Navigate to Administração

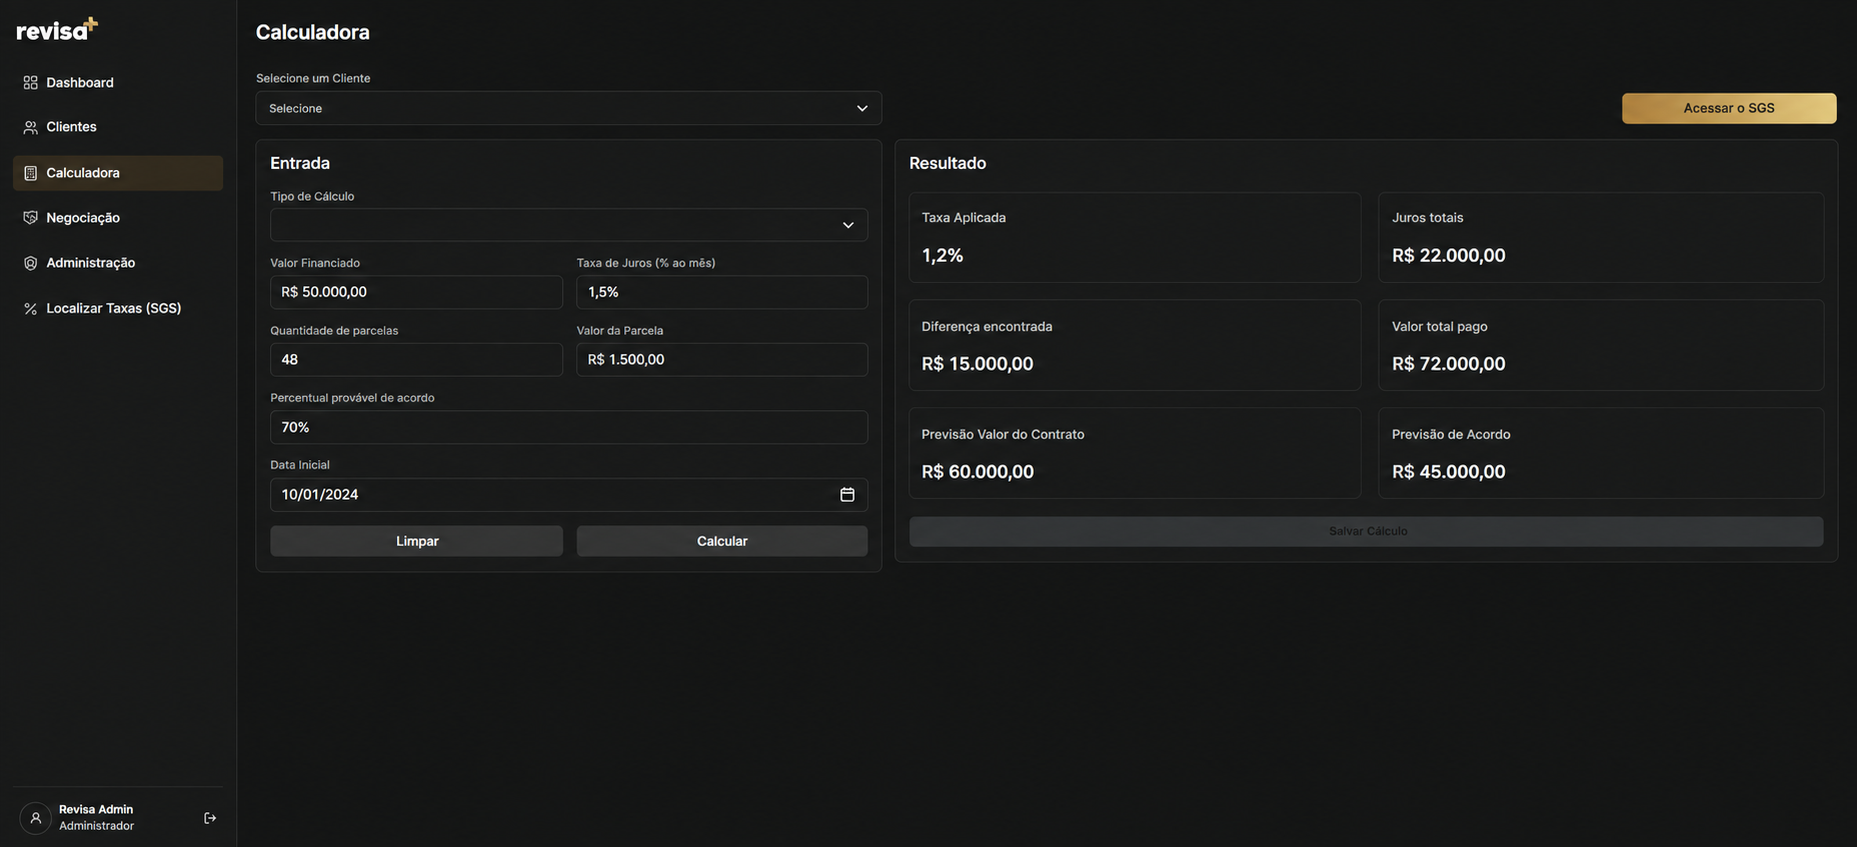(118, 263)
